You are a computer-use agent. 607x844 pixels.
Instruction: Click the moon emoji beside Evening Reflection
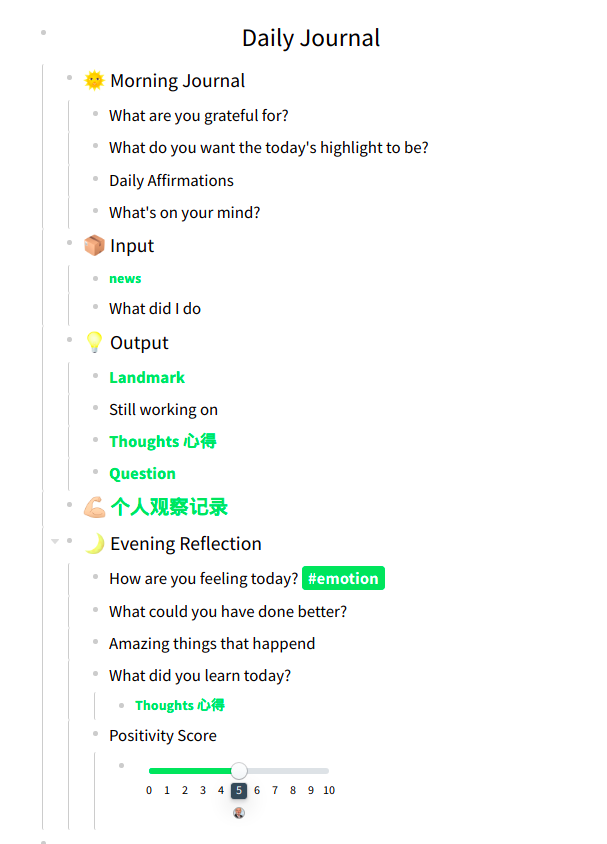(94, 544)
